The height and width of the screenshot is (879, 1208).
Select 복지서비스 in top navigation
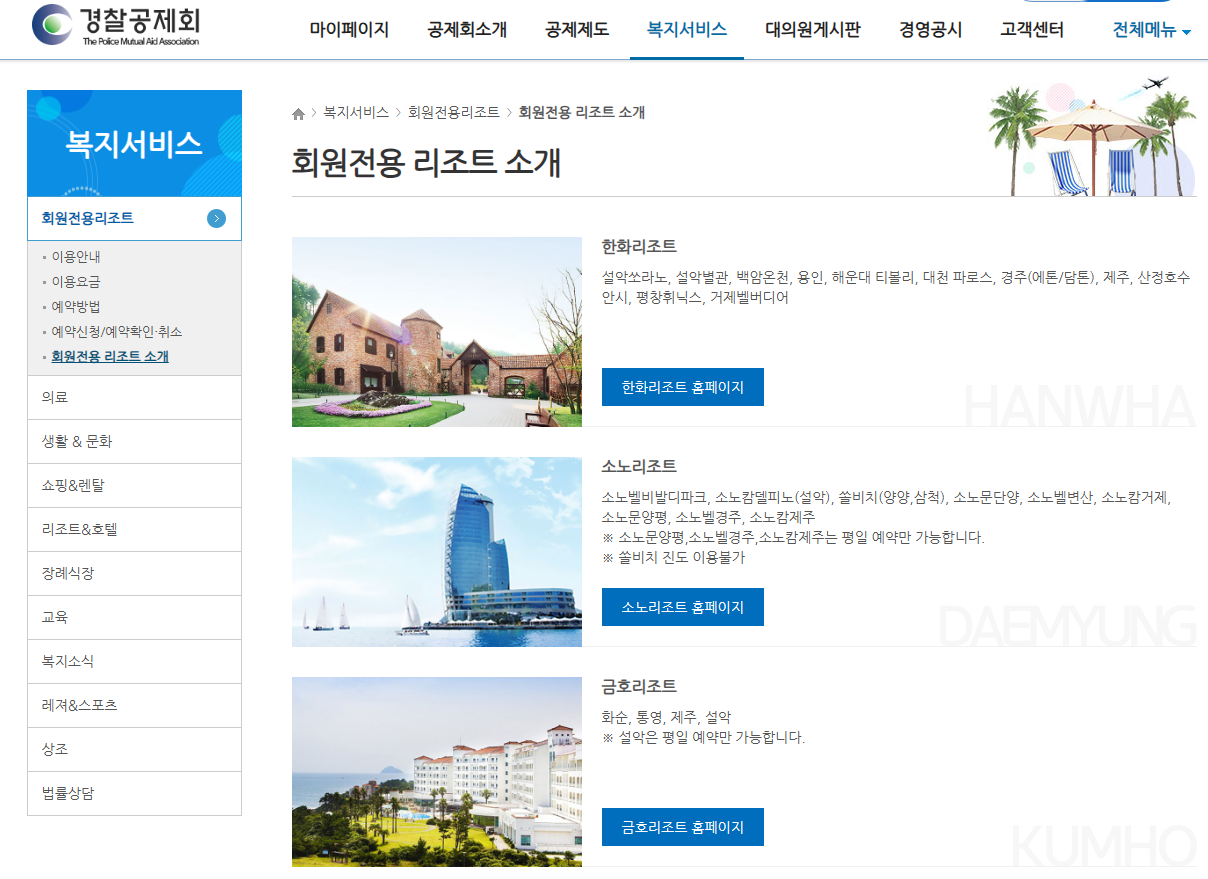pos(687,30)
